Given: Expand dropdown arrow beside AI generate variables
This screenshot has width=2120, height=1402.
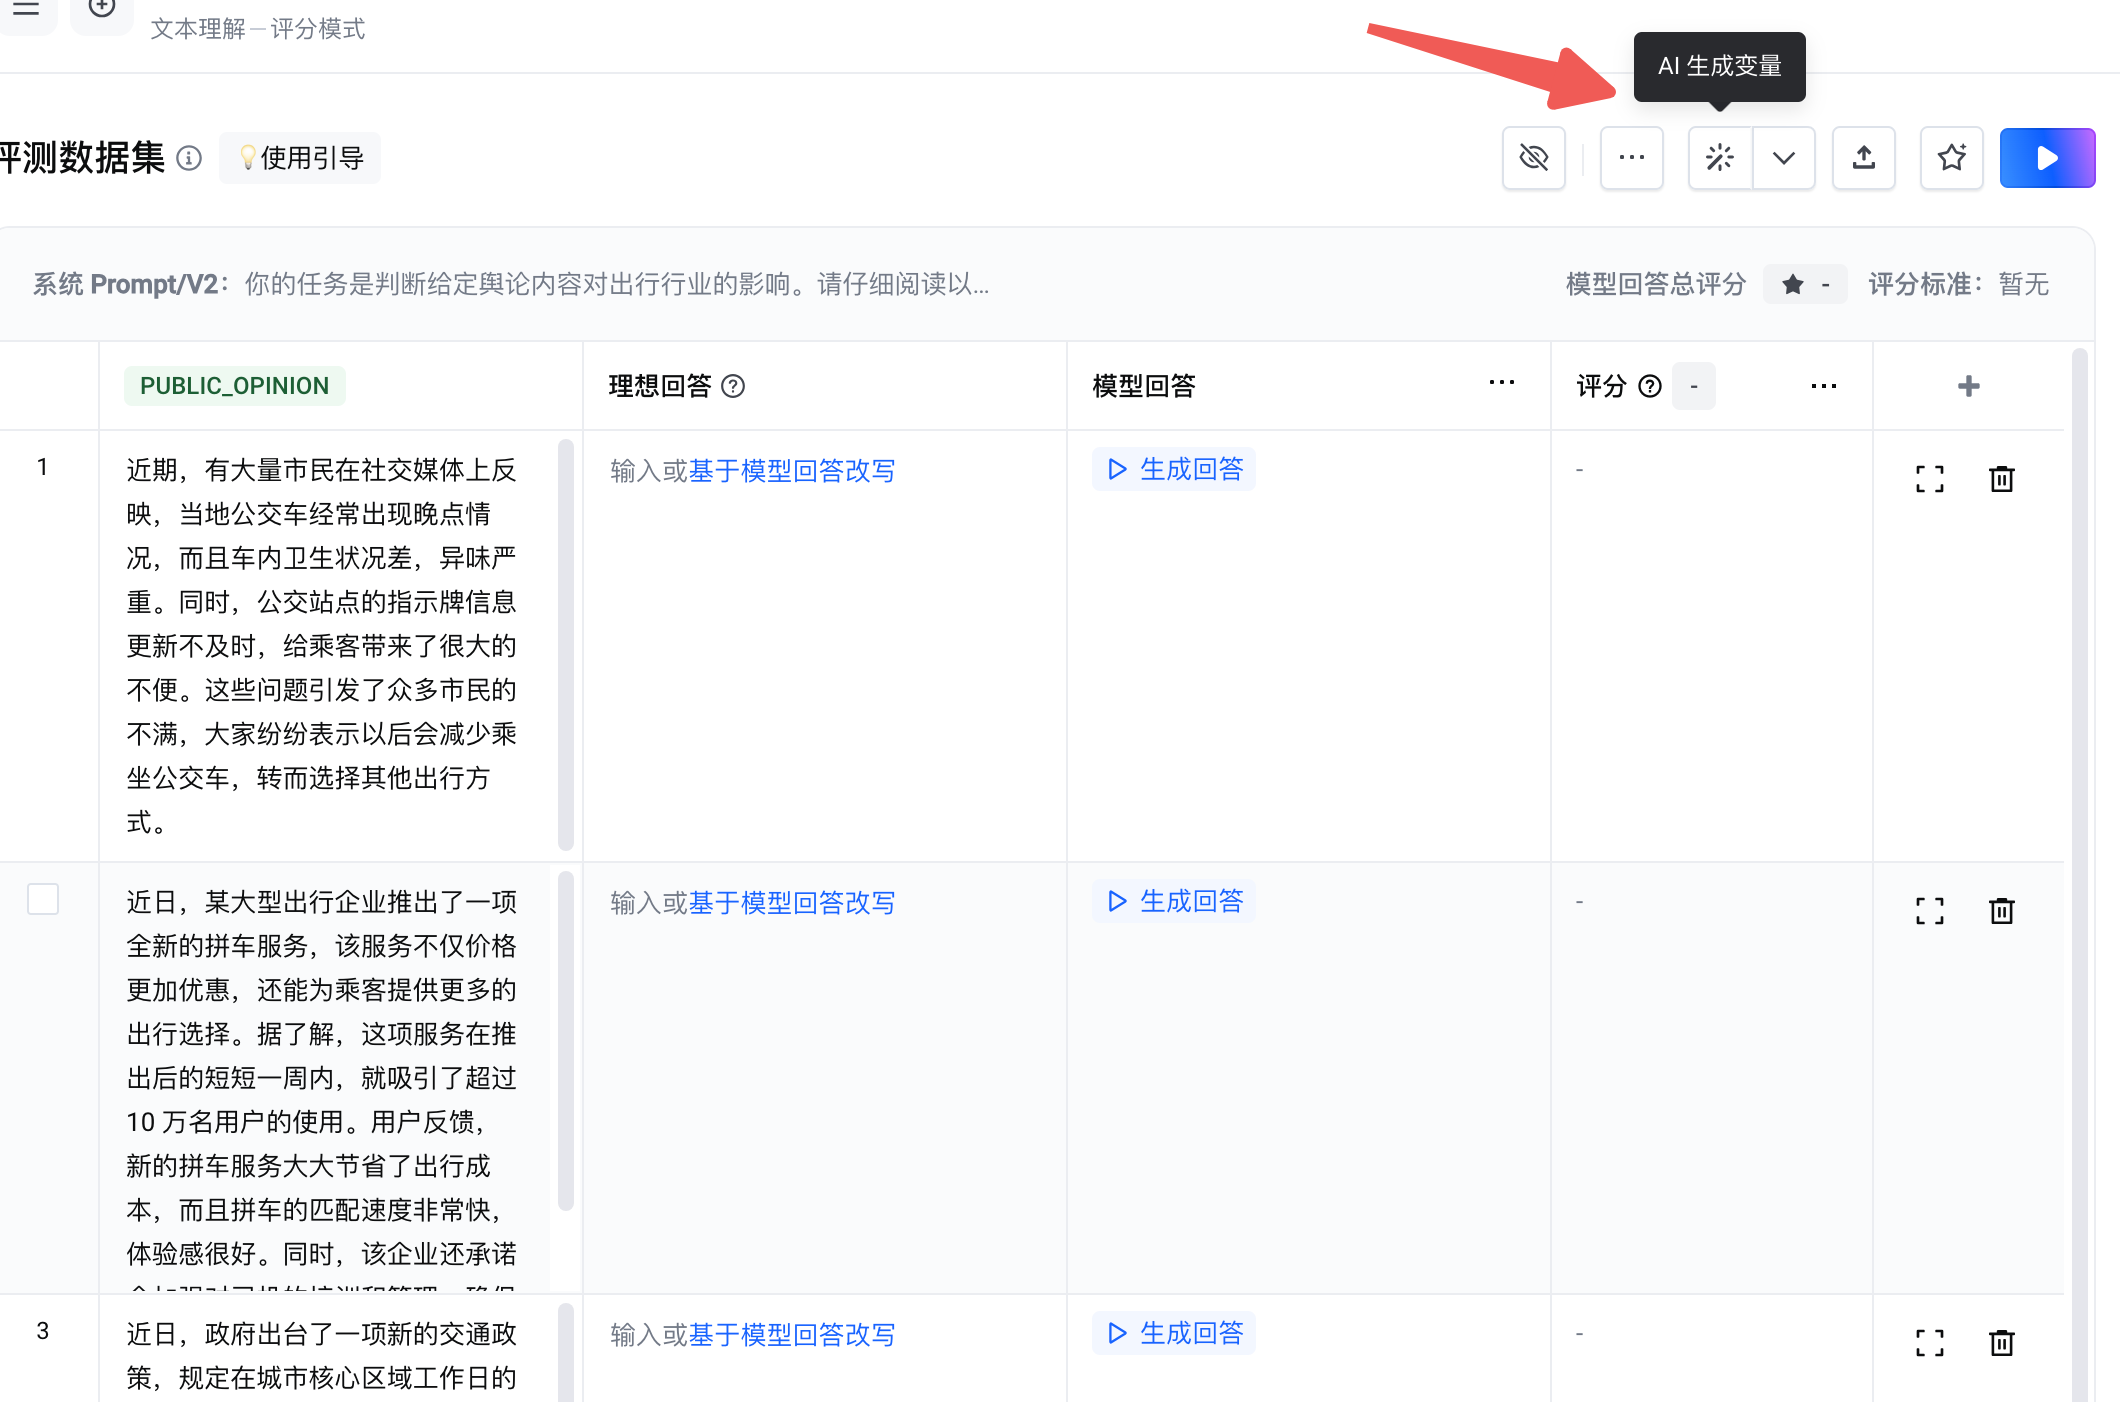Looking at the screenshot, I should coord(1783,158).
